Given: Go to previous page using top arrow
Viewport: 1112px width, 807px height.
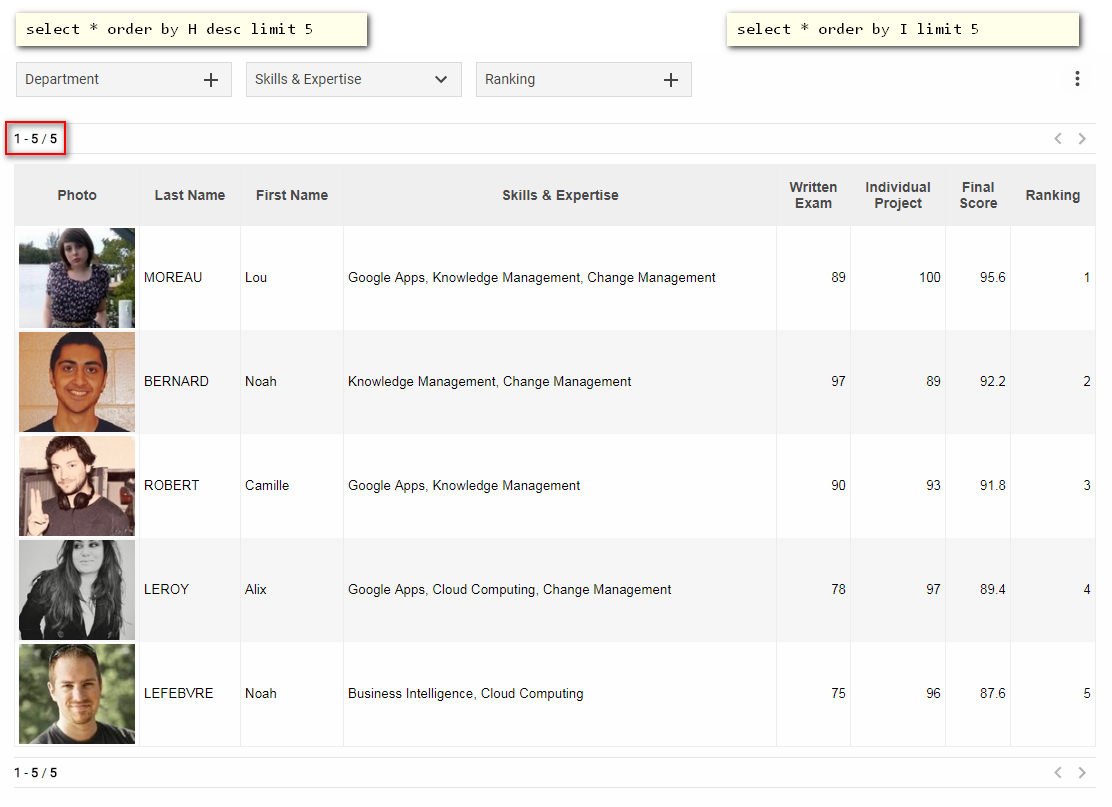Looking at the screenshot, I should [1058, 139].
